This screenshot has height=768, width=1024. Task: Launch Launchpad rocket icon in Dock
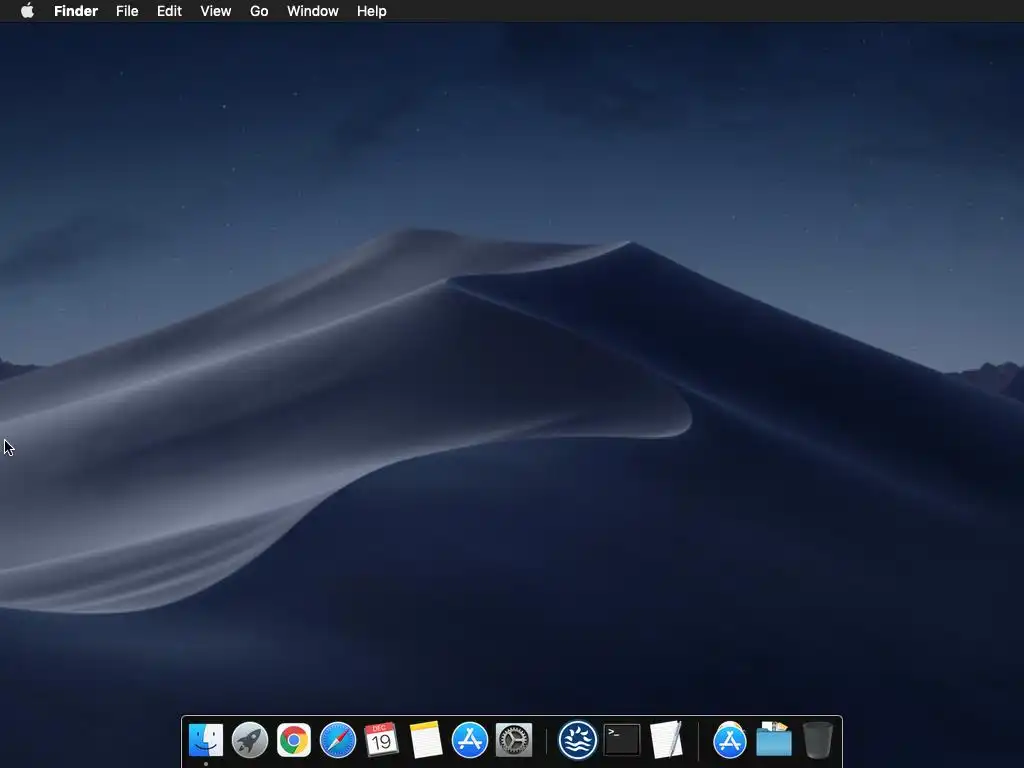249,740
